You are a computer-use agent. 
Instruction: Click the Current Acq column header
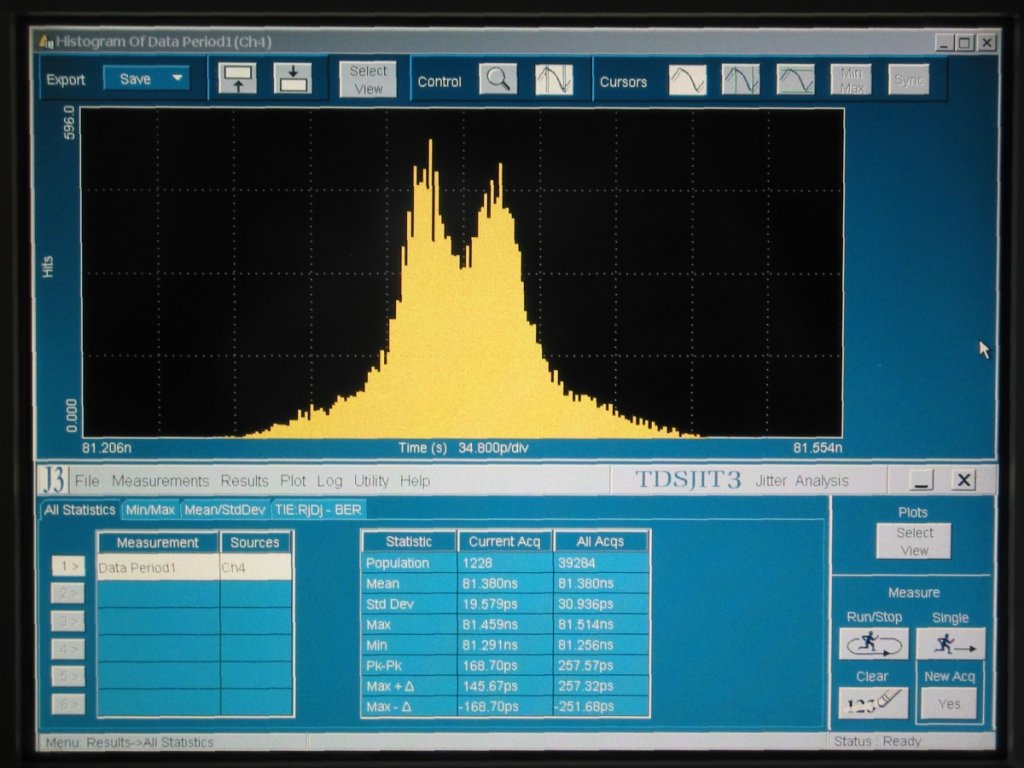tap(504, 541)
